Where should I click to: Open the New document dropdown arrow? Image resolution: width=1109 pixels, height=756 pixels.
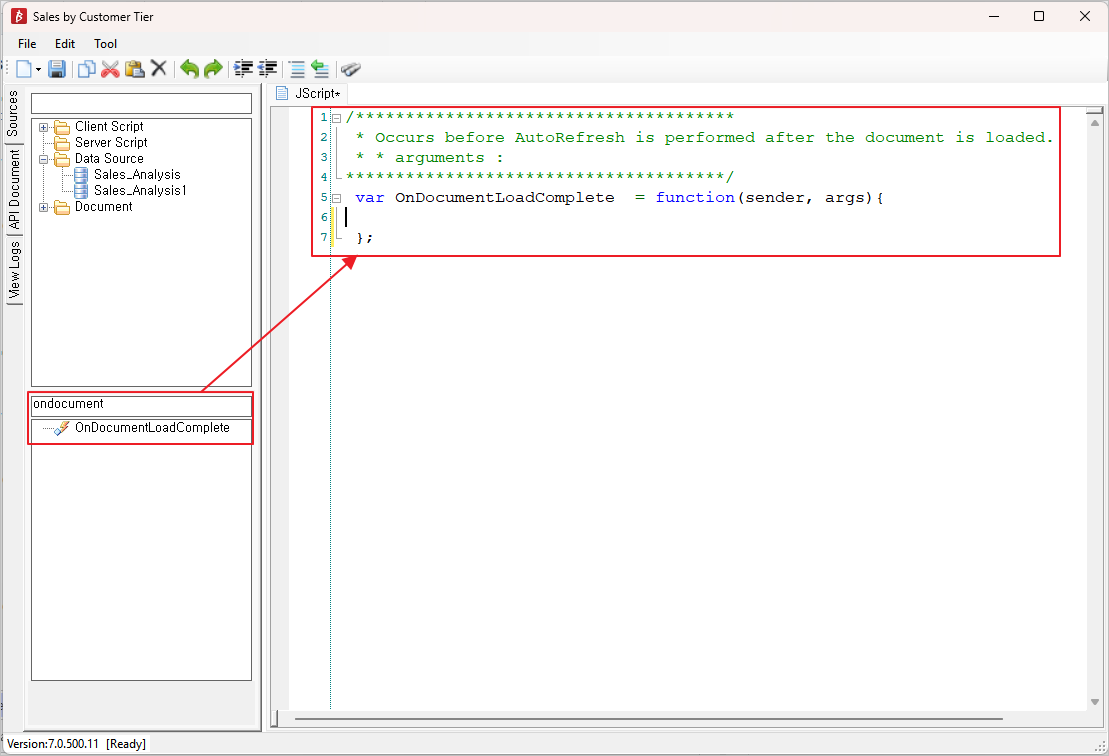pos(39,69)
